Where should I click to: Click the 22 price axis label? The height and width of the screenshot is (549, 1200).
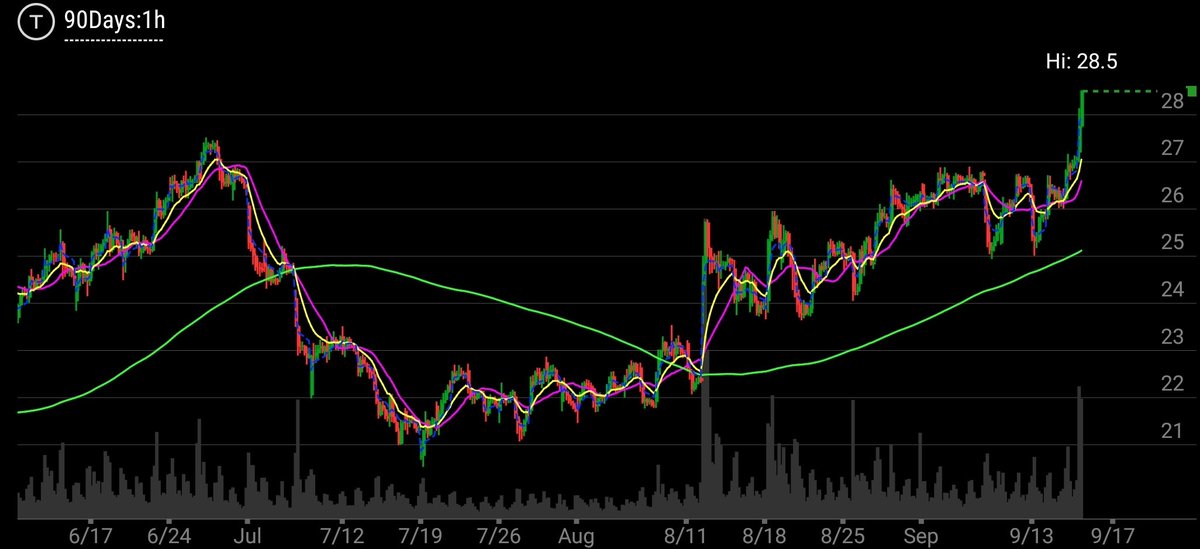tap(1173, 385)
